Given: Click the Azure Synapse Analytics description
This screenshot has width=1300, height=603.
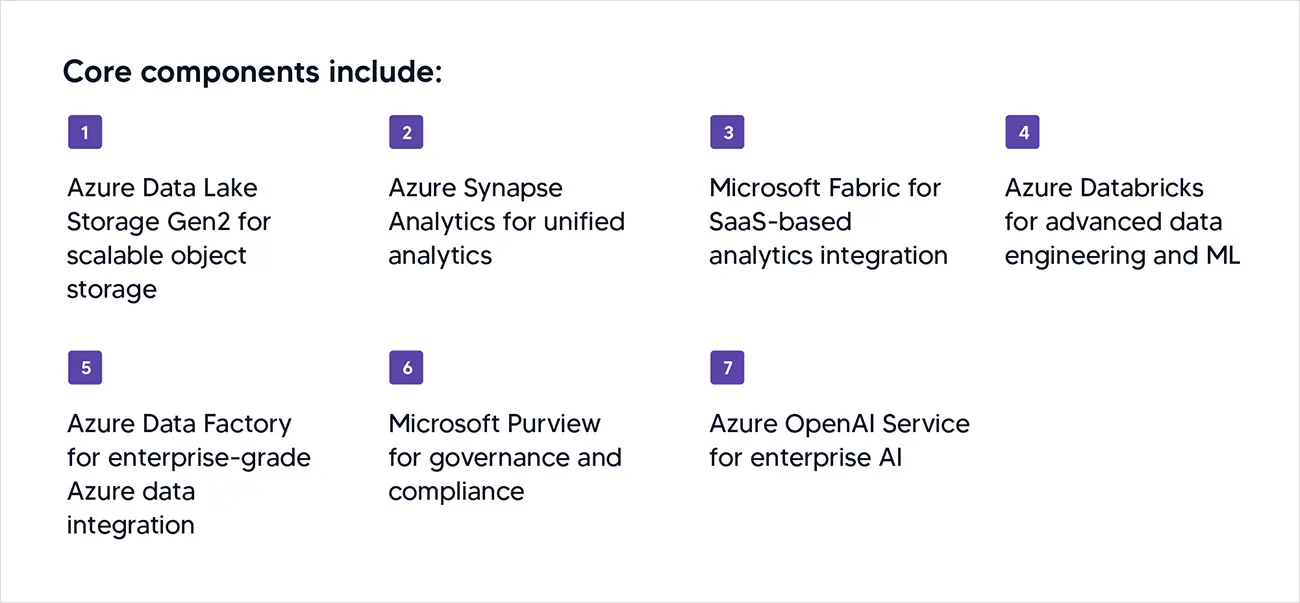Looking at the screenshot, I should (x=507, y=221).
